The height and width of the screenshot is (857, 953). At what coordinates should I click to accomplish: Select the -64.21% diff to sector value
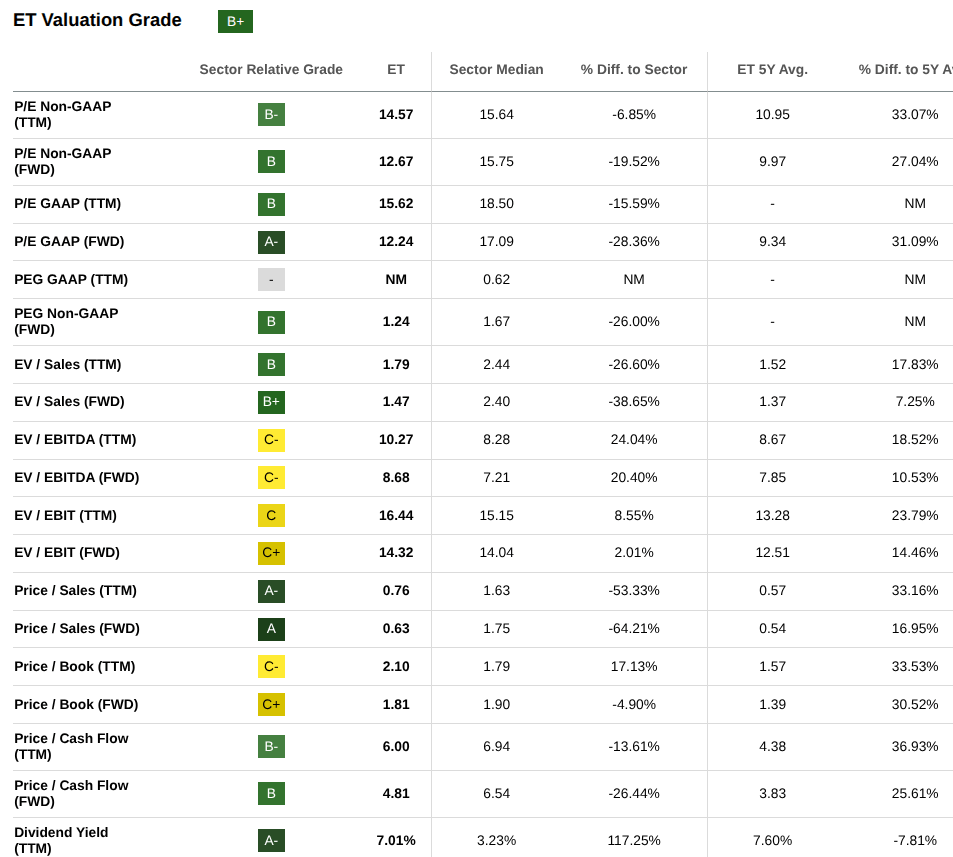[634, 628]
